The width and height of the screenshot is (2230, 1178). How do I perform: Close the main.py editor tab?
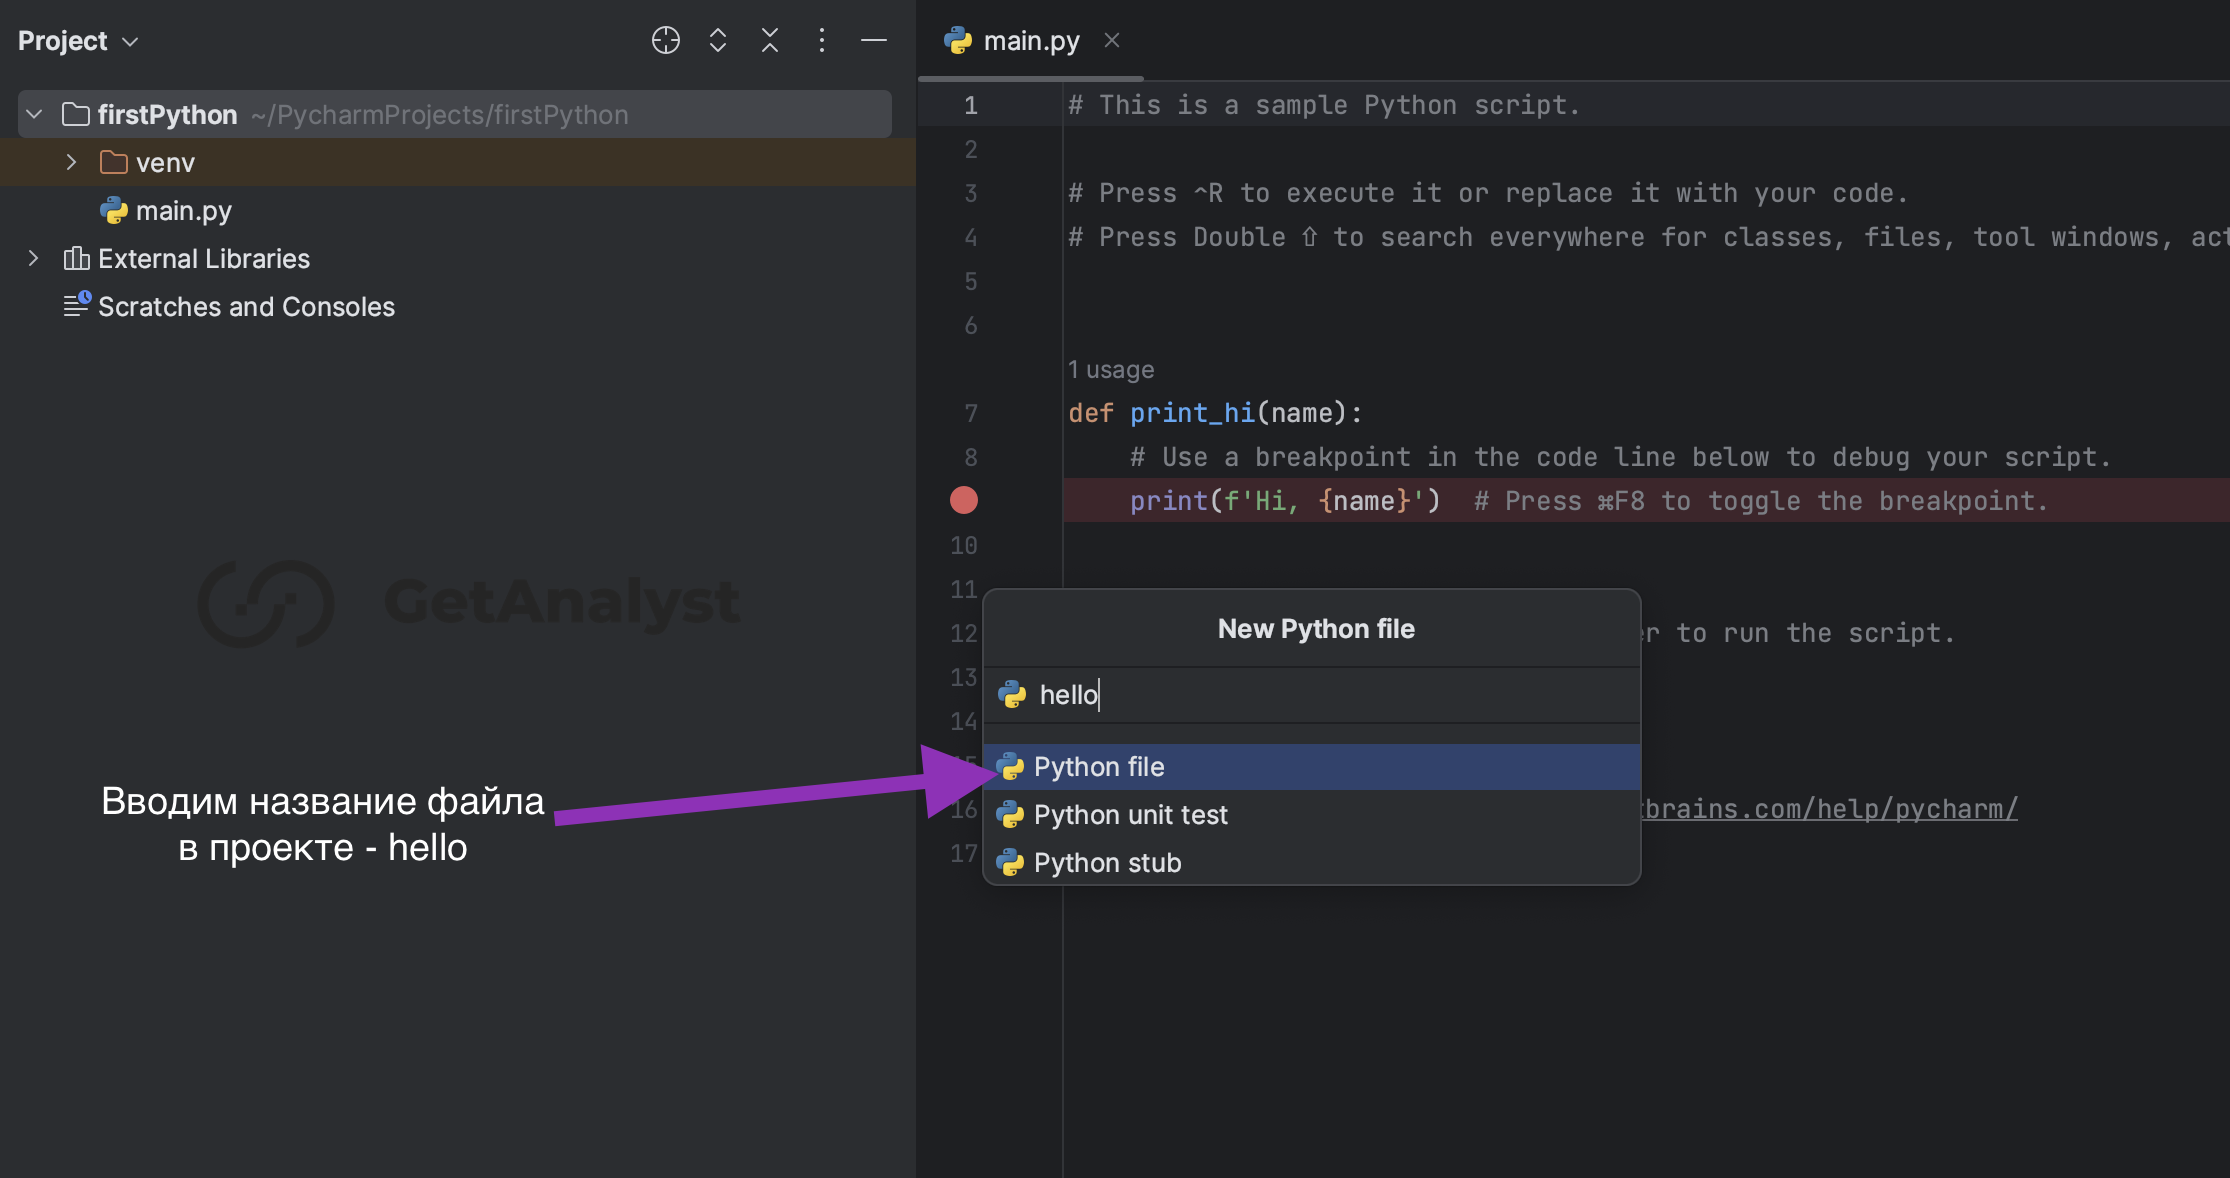pyautogui.click(x=1112, y=40)
